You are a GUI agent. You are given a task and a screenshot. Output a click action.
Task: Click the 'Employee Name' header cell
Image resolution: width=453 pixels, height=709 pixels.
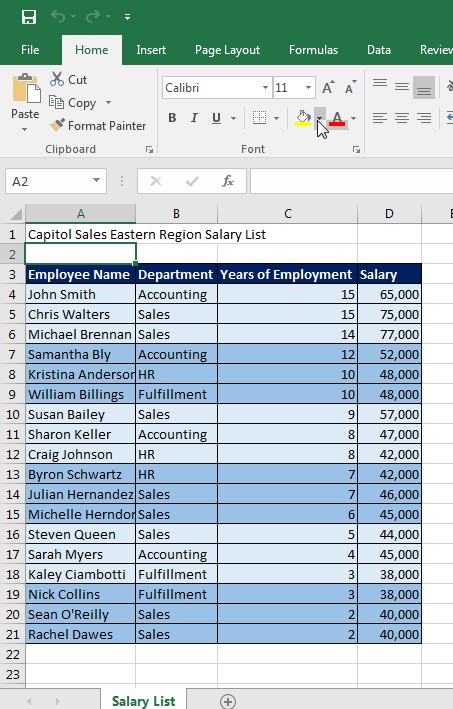coord(80,274)
